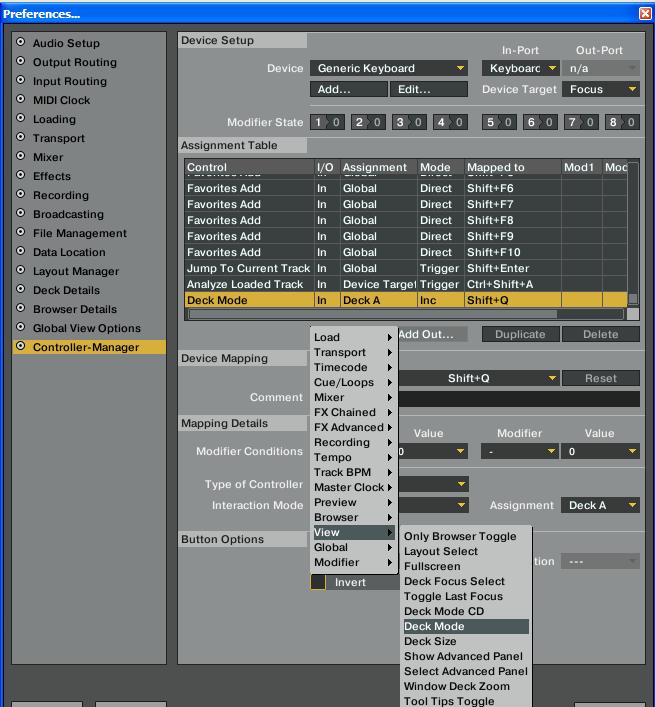Click the Edit... device button

click(429, 89)
